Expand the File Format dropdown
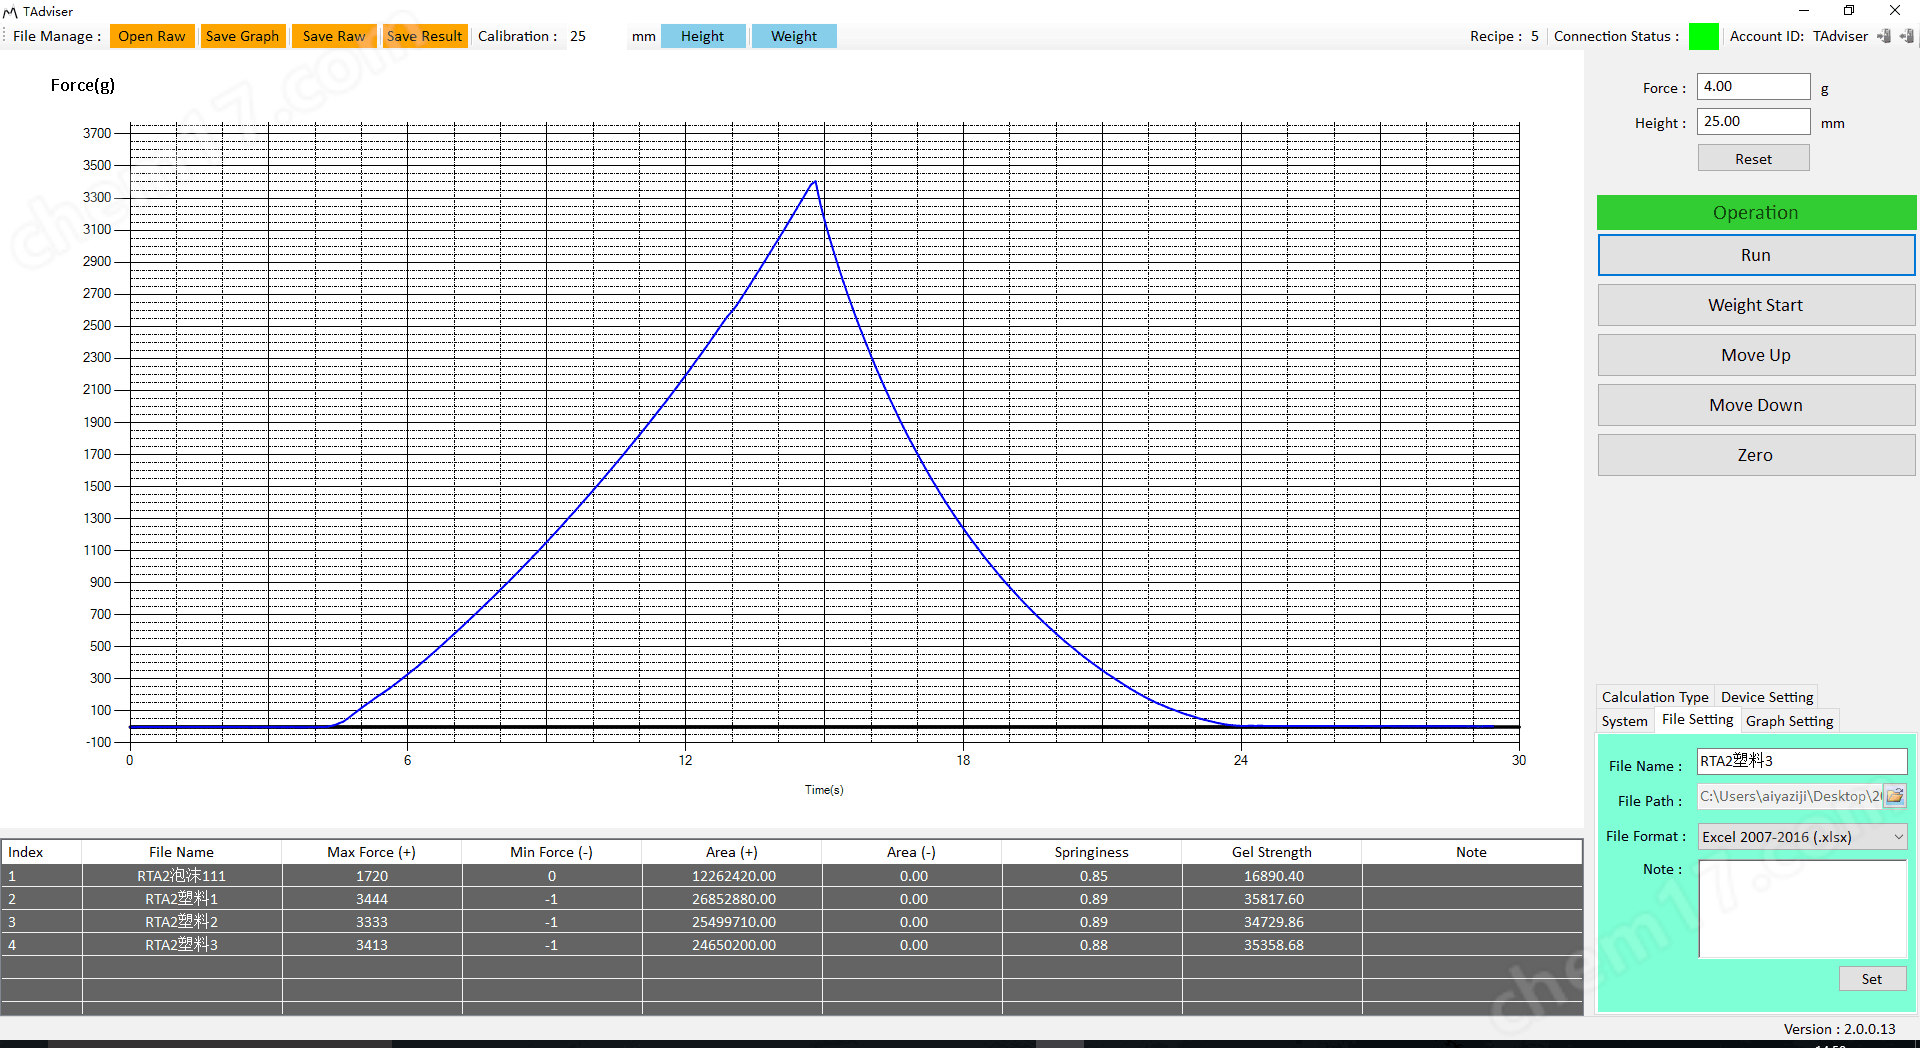 (x=1897, y=837)
